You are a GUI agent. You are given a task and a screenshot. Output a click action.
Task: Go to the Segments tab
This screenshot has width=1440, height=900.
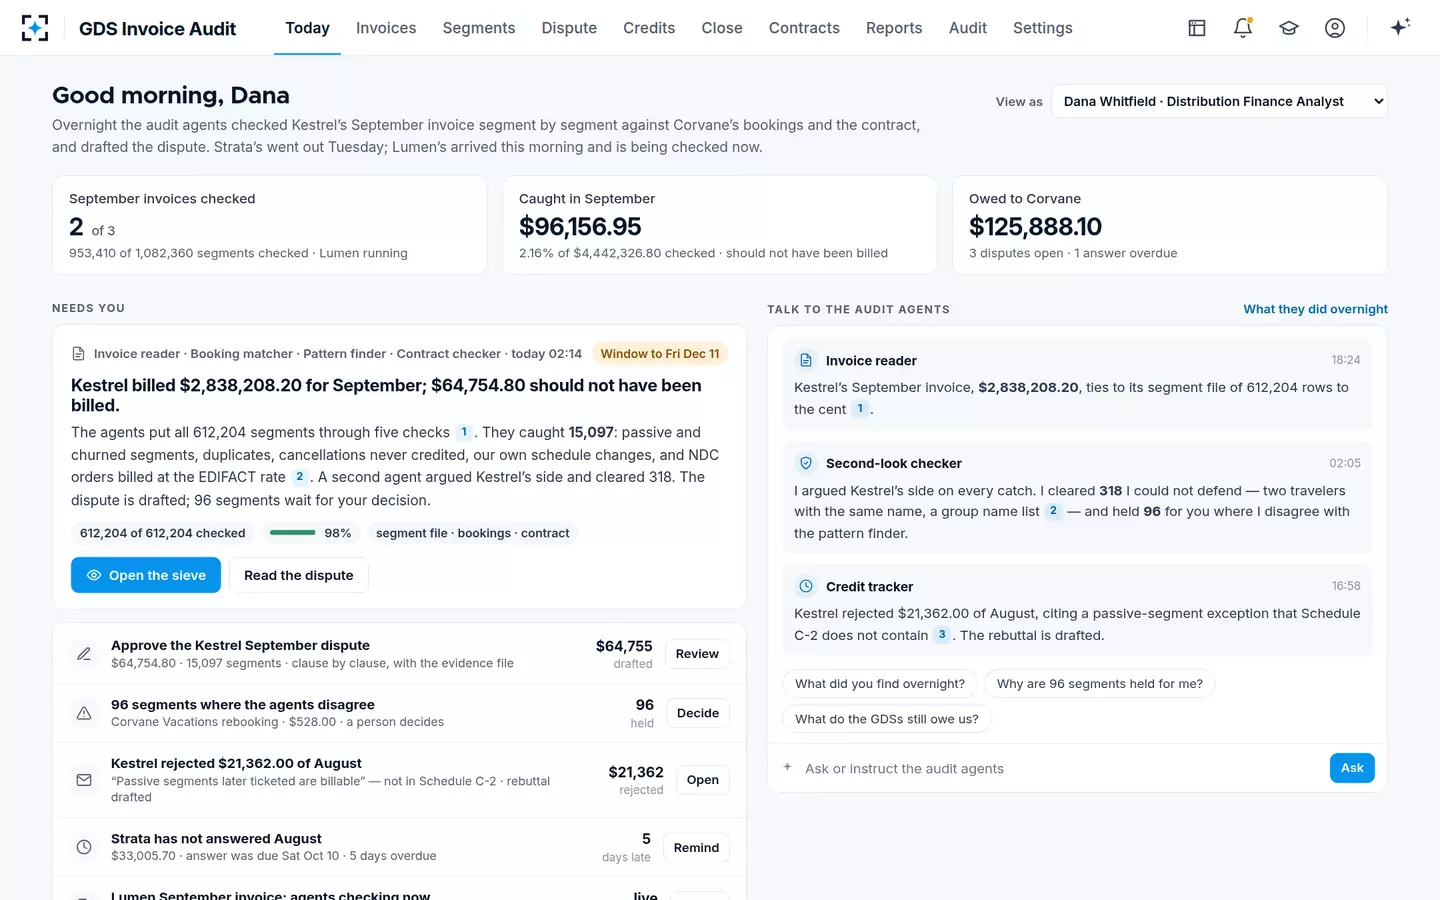click(479, 28)
